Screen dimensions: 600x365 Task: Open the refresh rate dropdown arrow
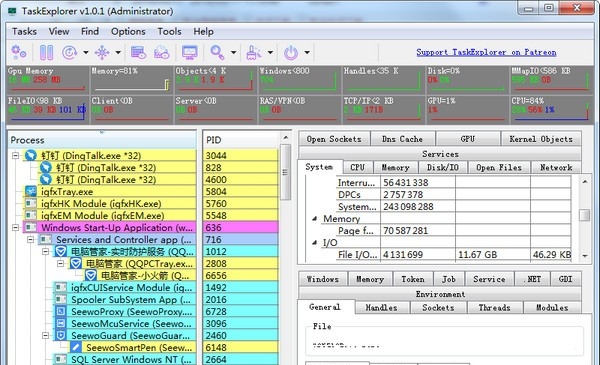86,52
